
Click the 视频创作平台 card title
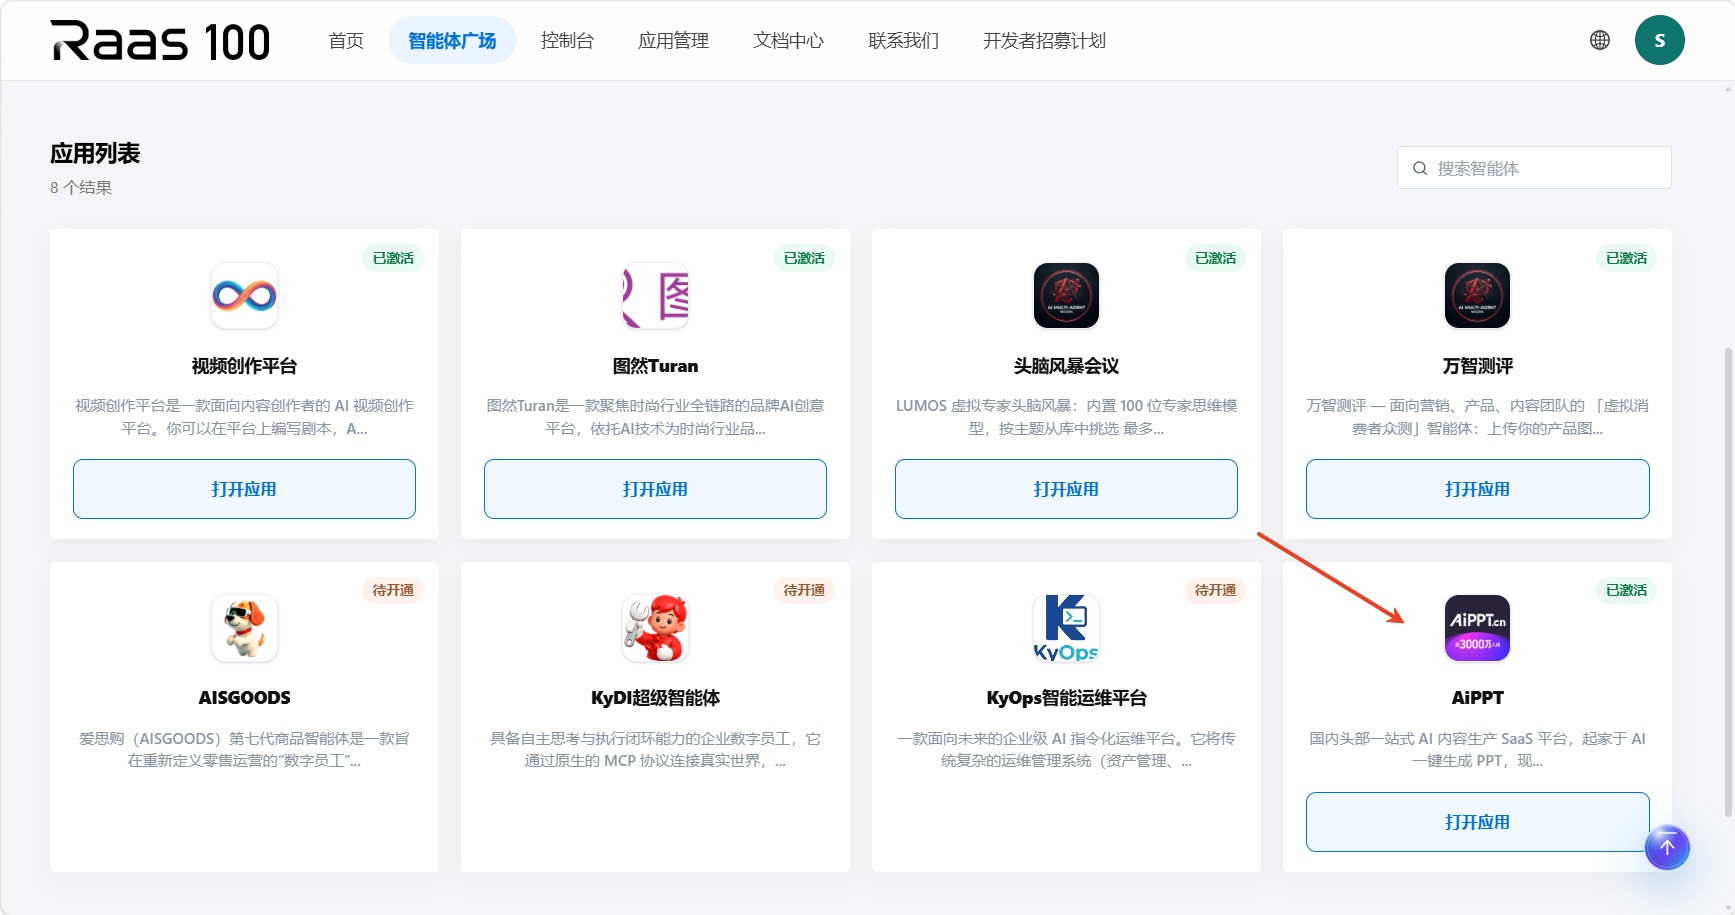pos(244,366)
